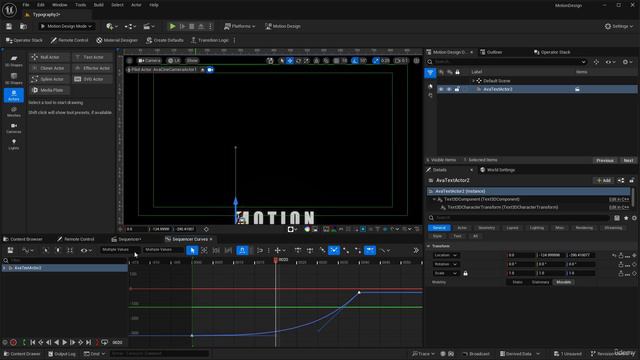Image resolution: width=640 pixels, height=360 pixels.
Task: Open the Location type dropdown
Action: [445, 255]
